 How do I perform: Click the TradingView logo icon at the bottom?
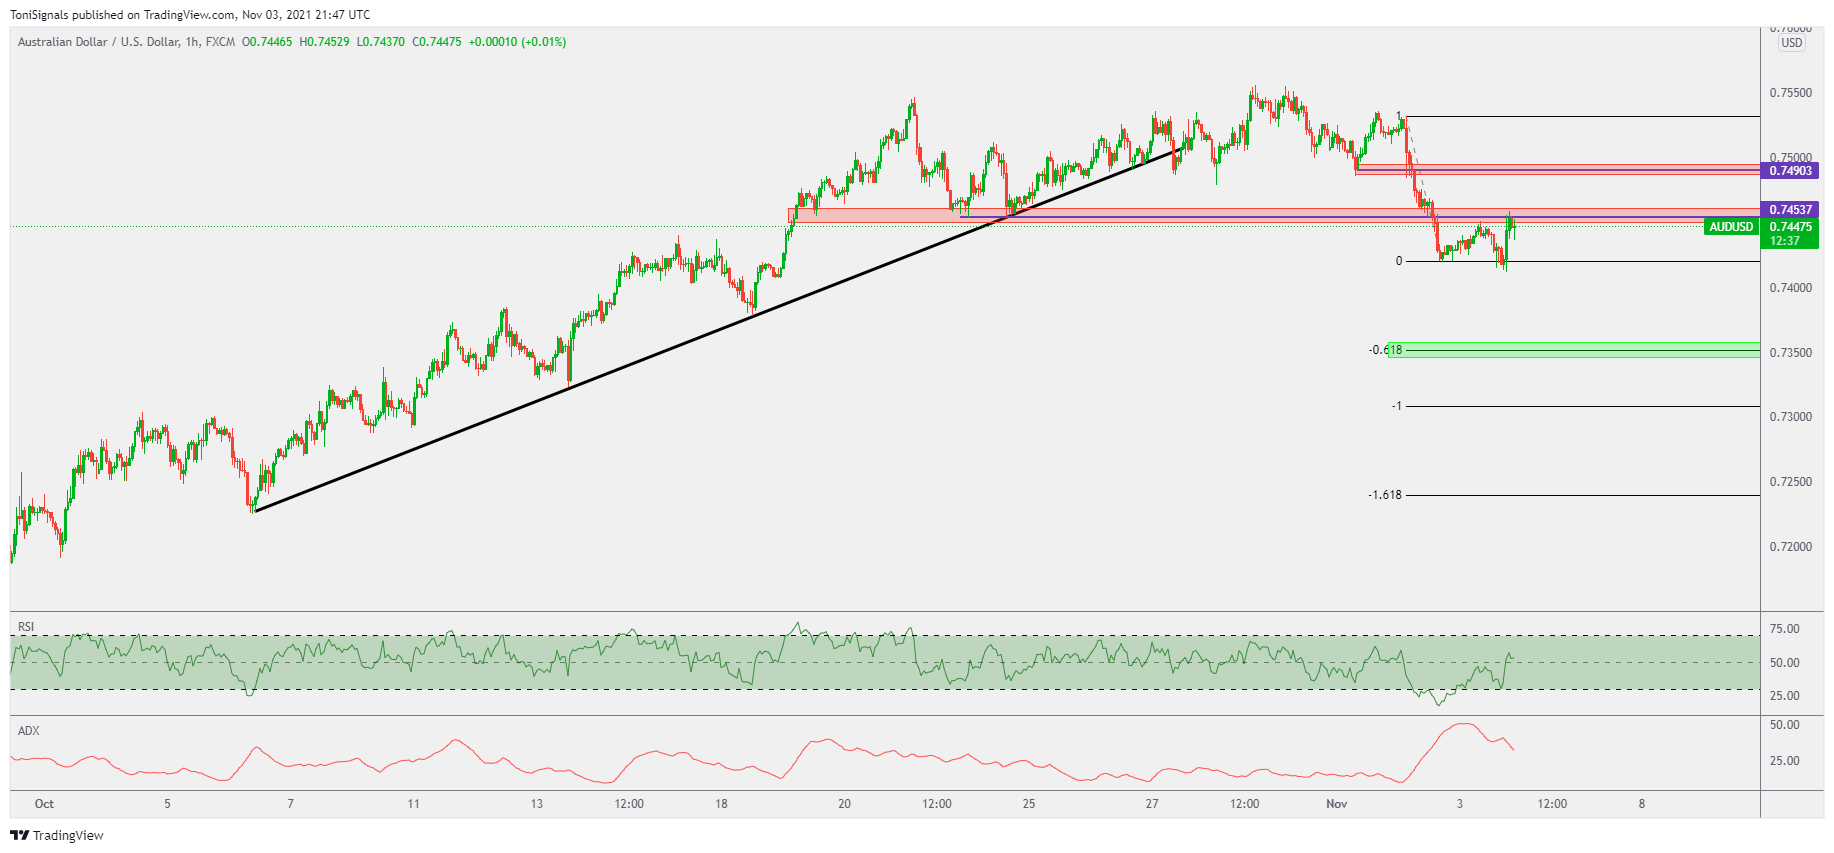[x=19, y=835]
